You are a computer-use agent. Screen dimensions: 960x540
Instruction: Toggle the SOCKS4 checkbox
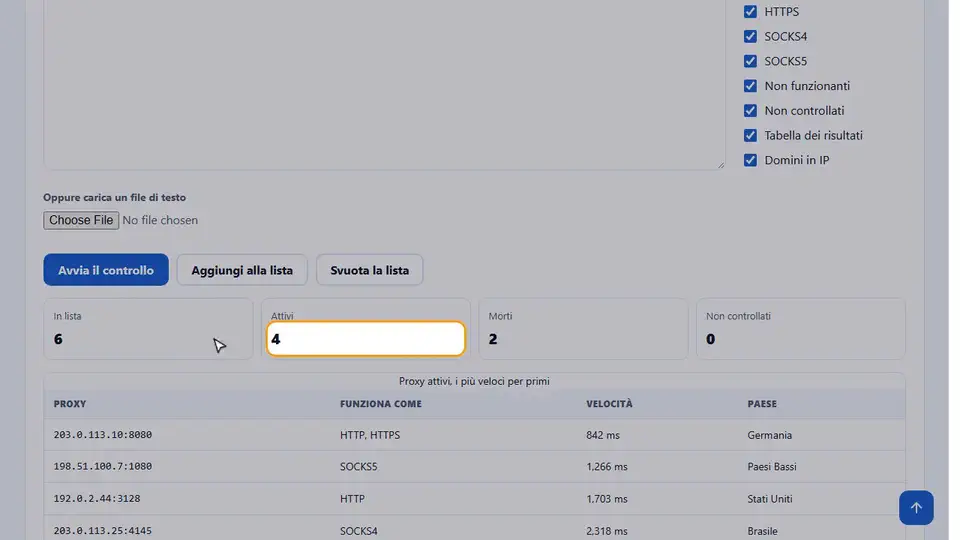(x=750, y=36)
